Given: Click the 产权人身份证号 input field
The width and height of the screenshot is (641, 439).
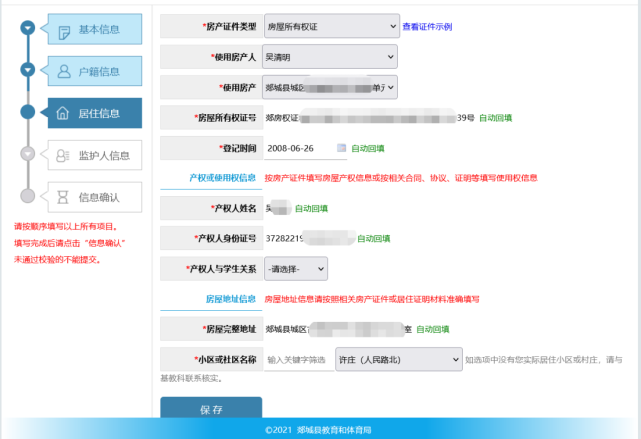Looking at the screenshot, I should (310, 238).
